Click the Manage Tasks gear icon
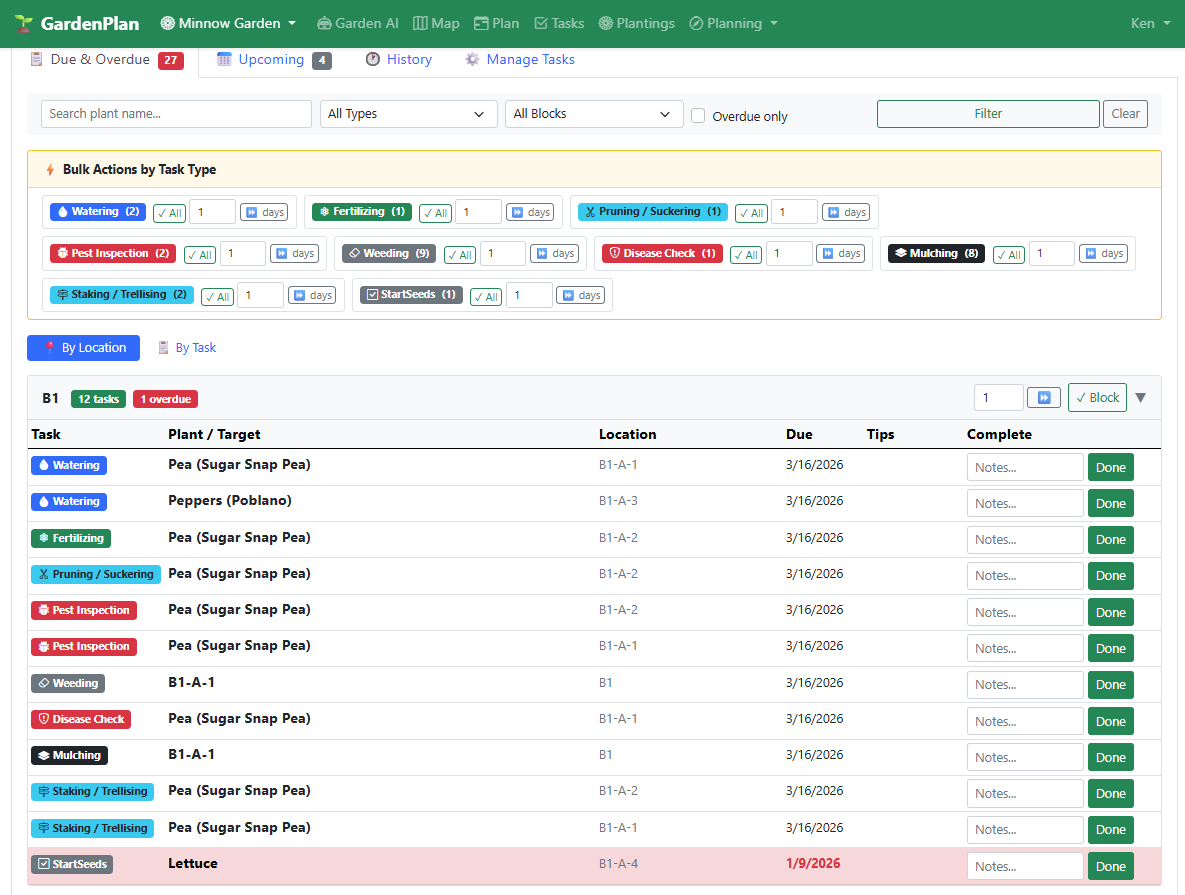Screen dimensions: 1185x895 471,59
